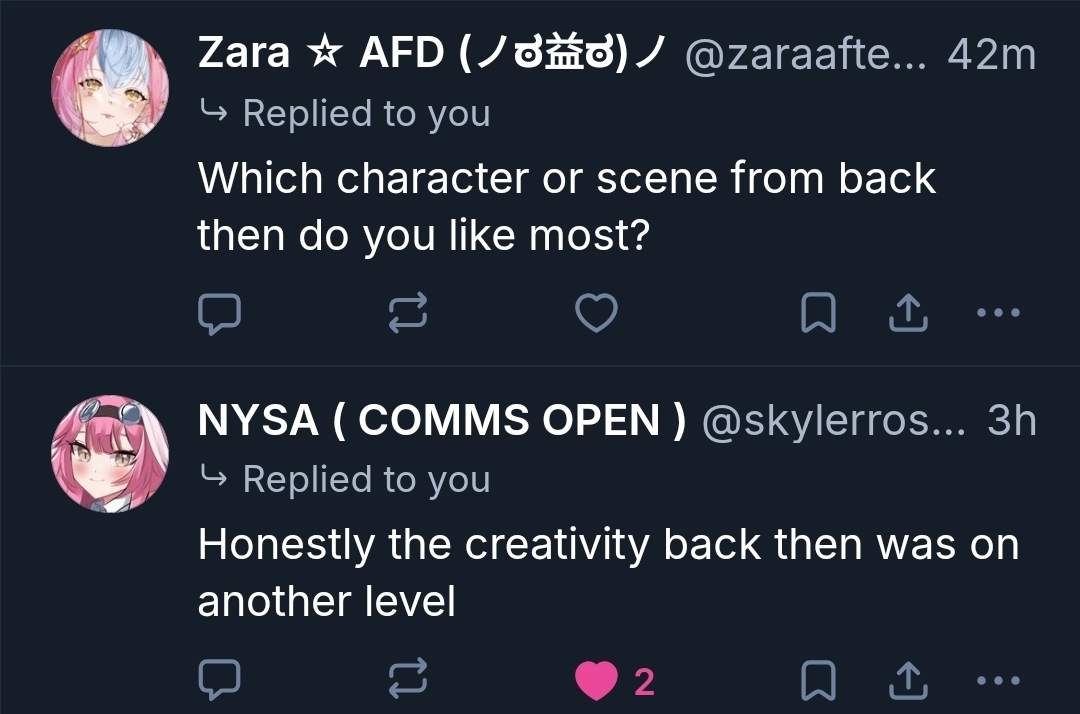1080x714 pixels.
Task: Open NYSA's profile avatar
Action: (x=110, y=453)
